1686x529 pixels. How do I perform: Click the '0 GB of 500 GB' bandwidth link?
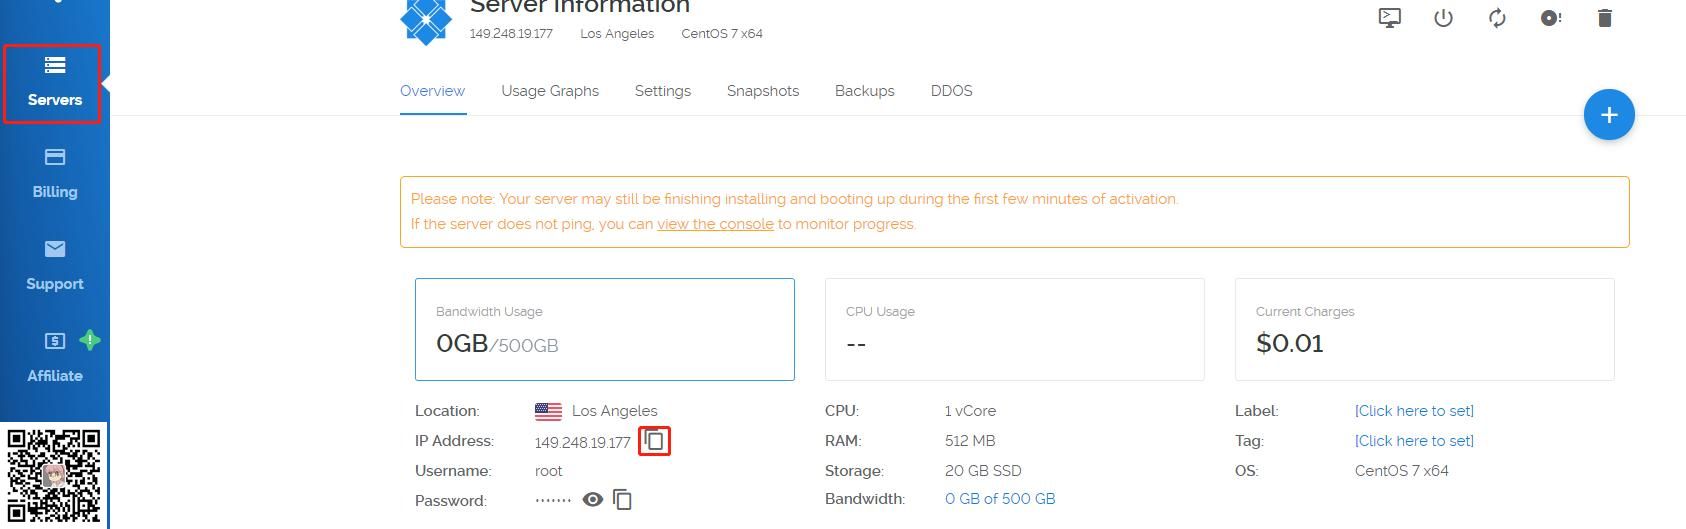click(x=999, y=499)
